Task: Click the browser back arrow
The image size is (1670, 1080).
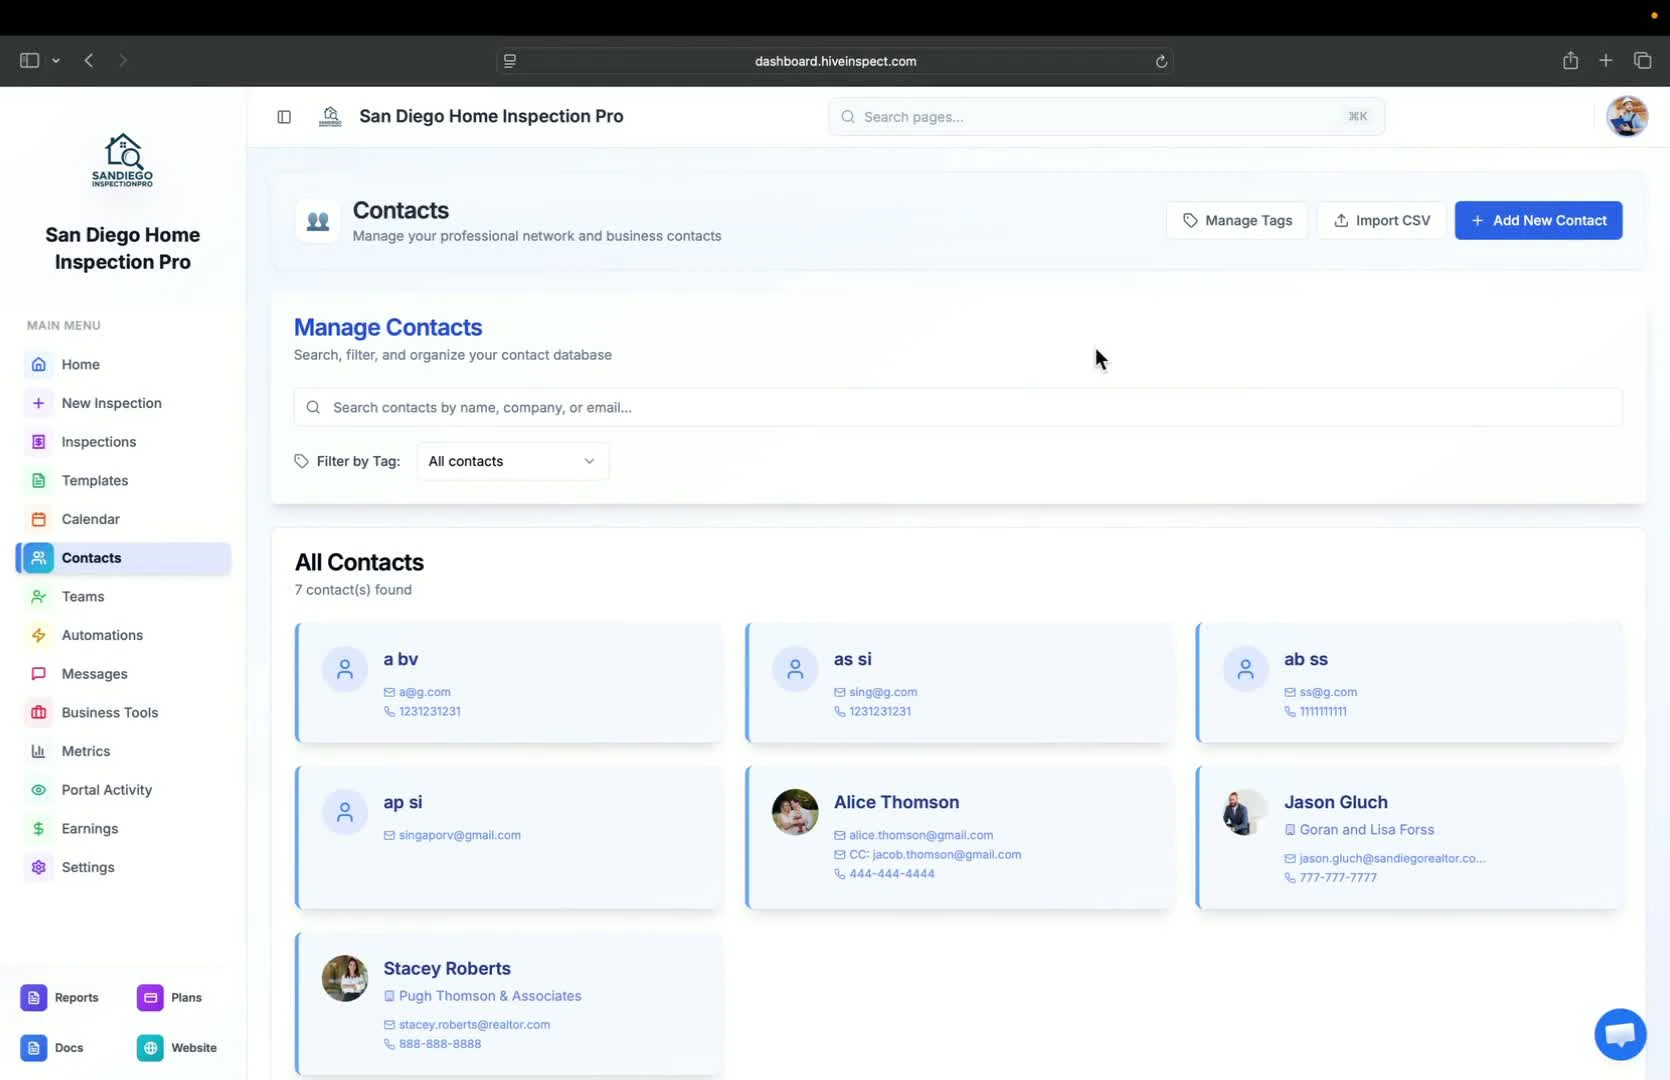Action: coord(89,61)
